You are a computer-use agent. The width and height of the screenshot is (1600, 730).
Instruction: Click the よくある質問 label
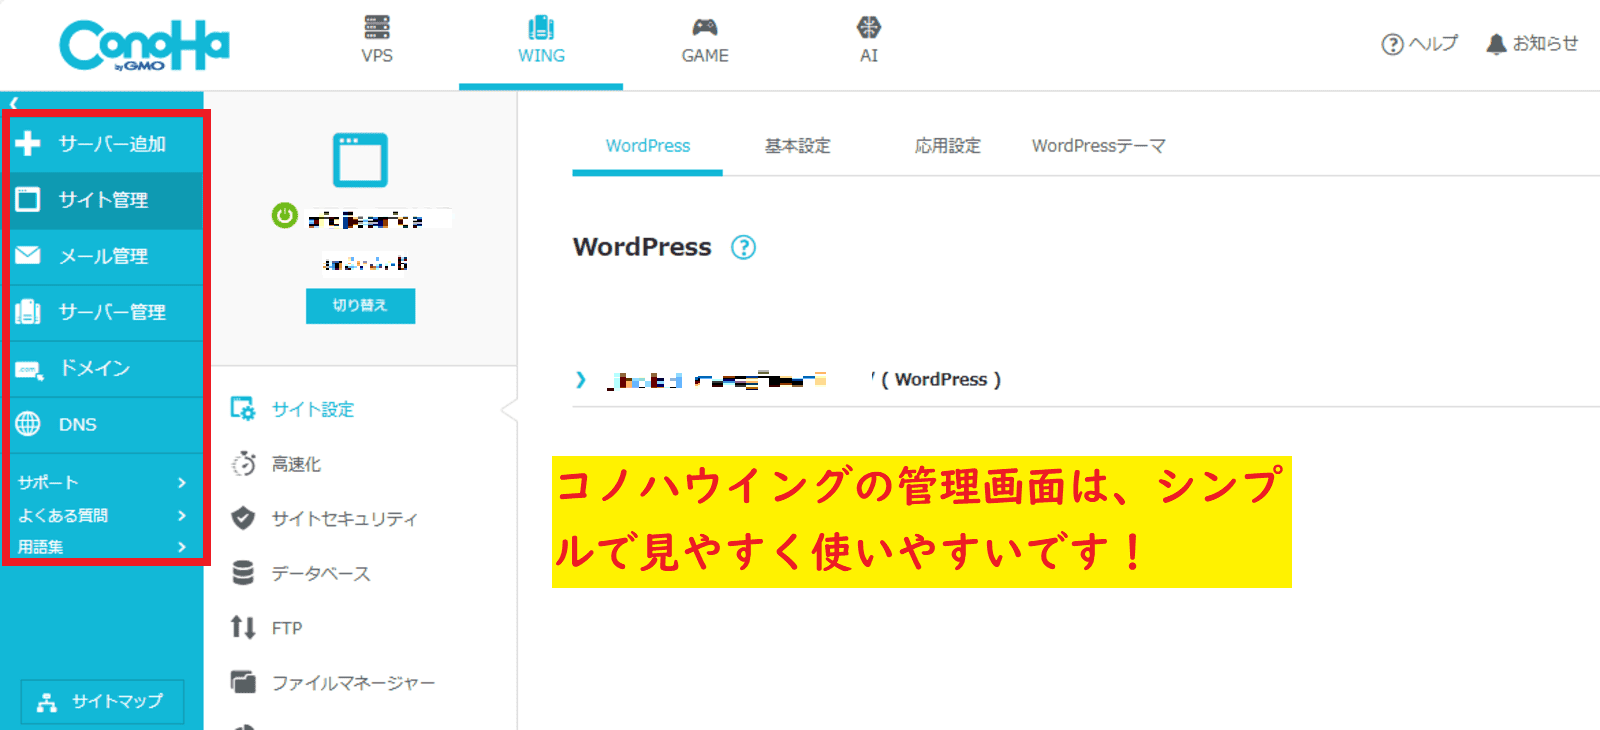[63, 515]
